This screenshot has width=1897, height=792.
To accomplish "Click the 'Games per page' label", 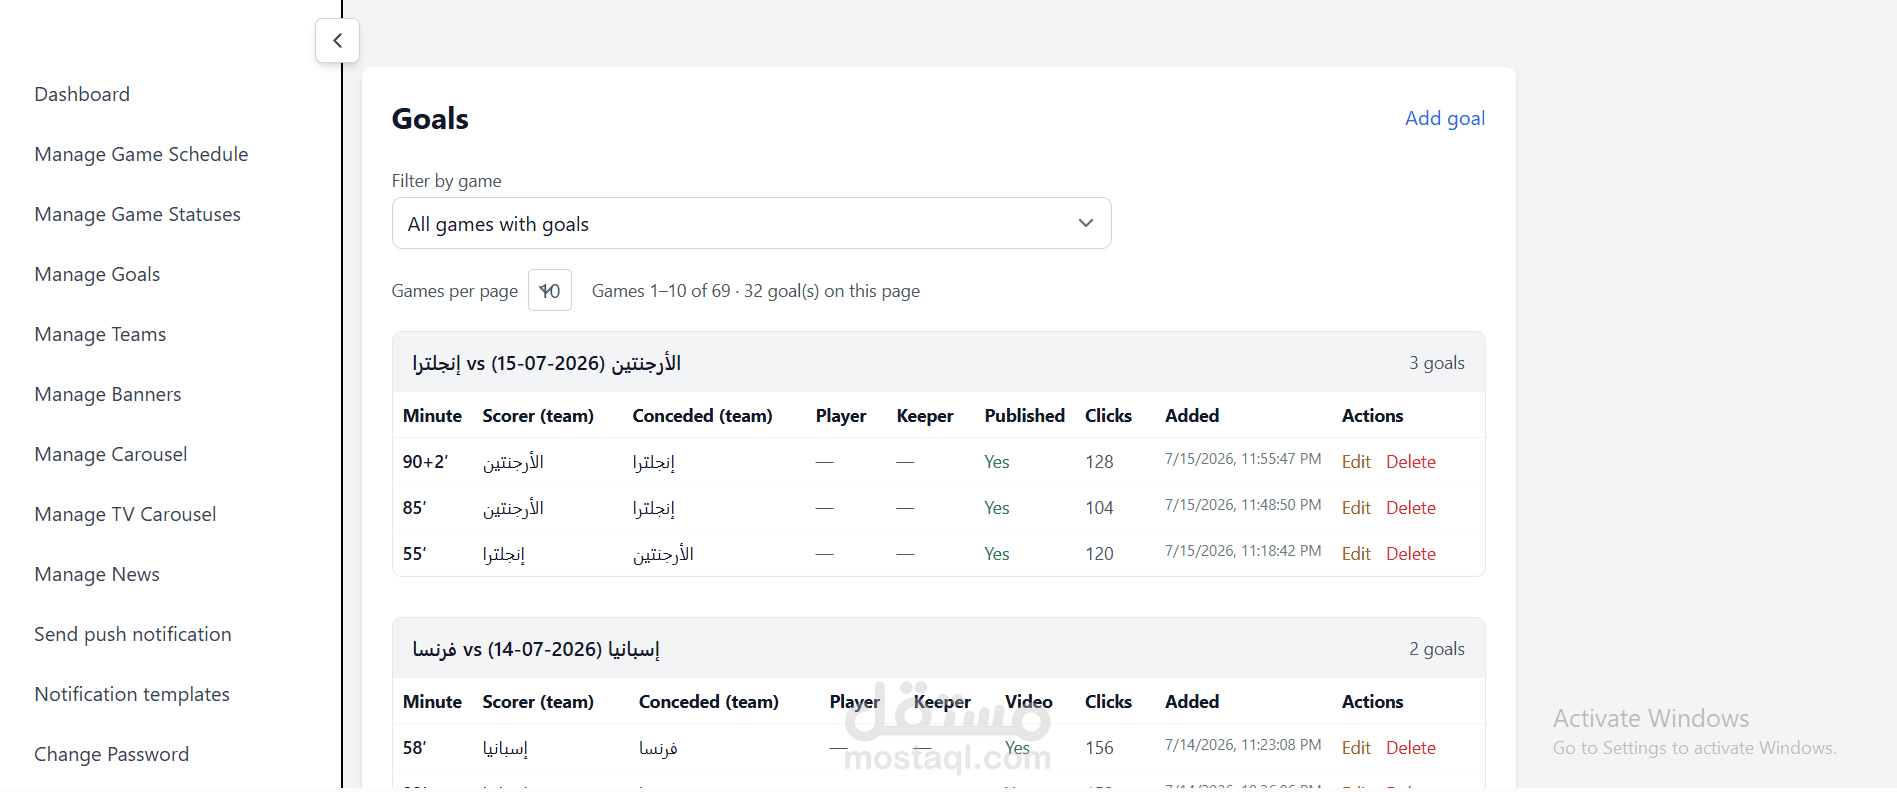I will click(454, 291).
